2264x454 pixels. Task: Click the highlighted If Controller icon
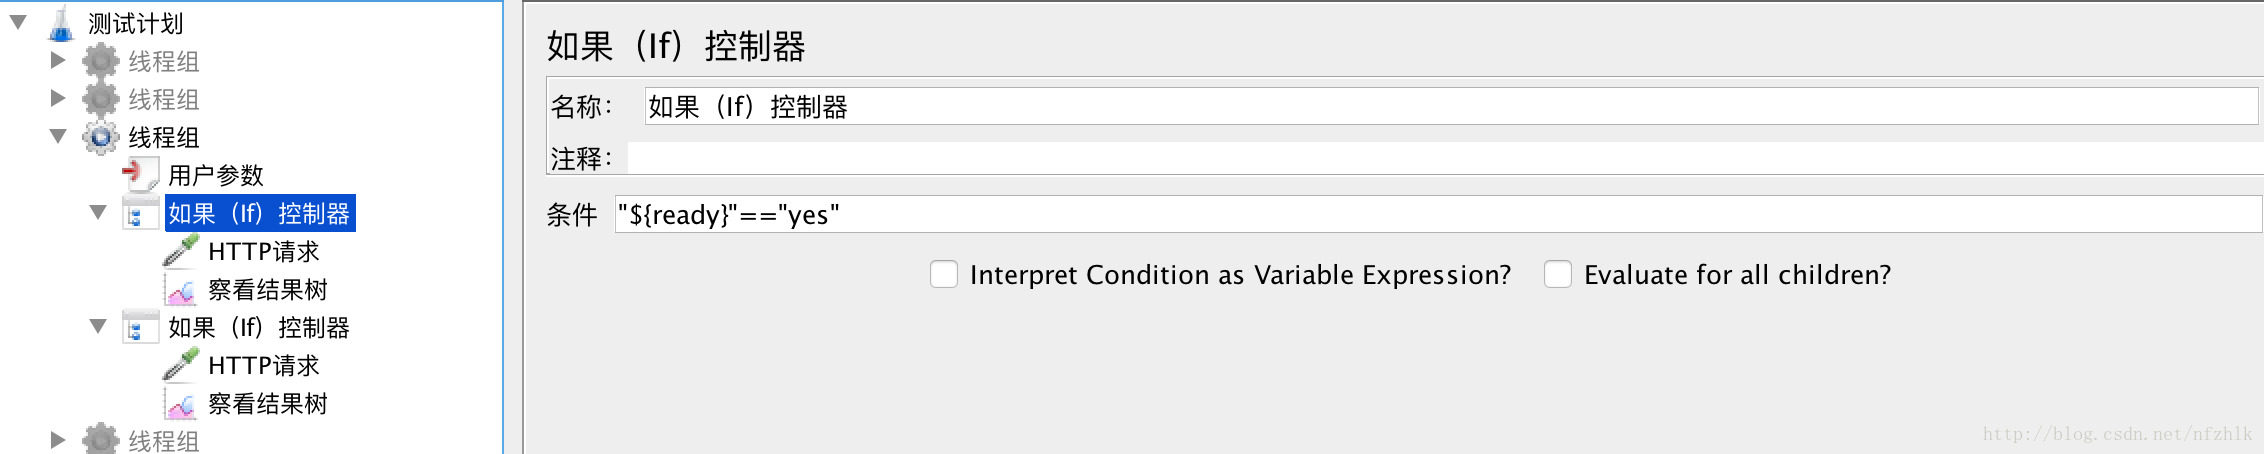[140, 213]
